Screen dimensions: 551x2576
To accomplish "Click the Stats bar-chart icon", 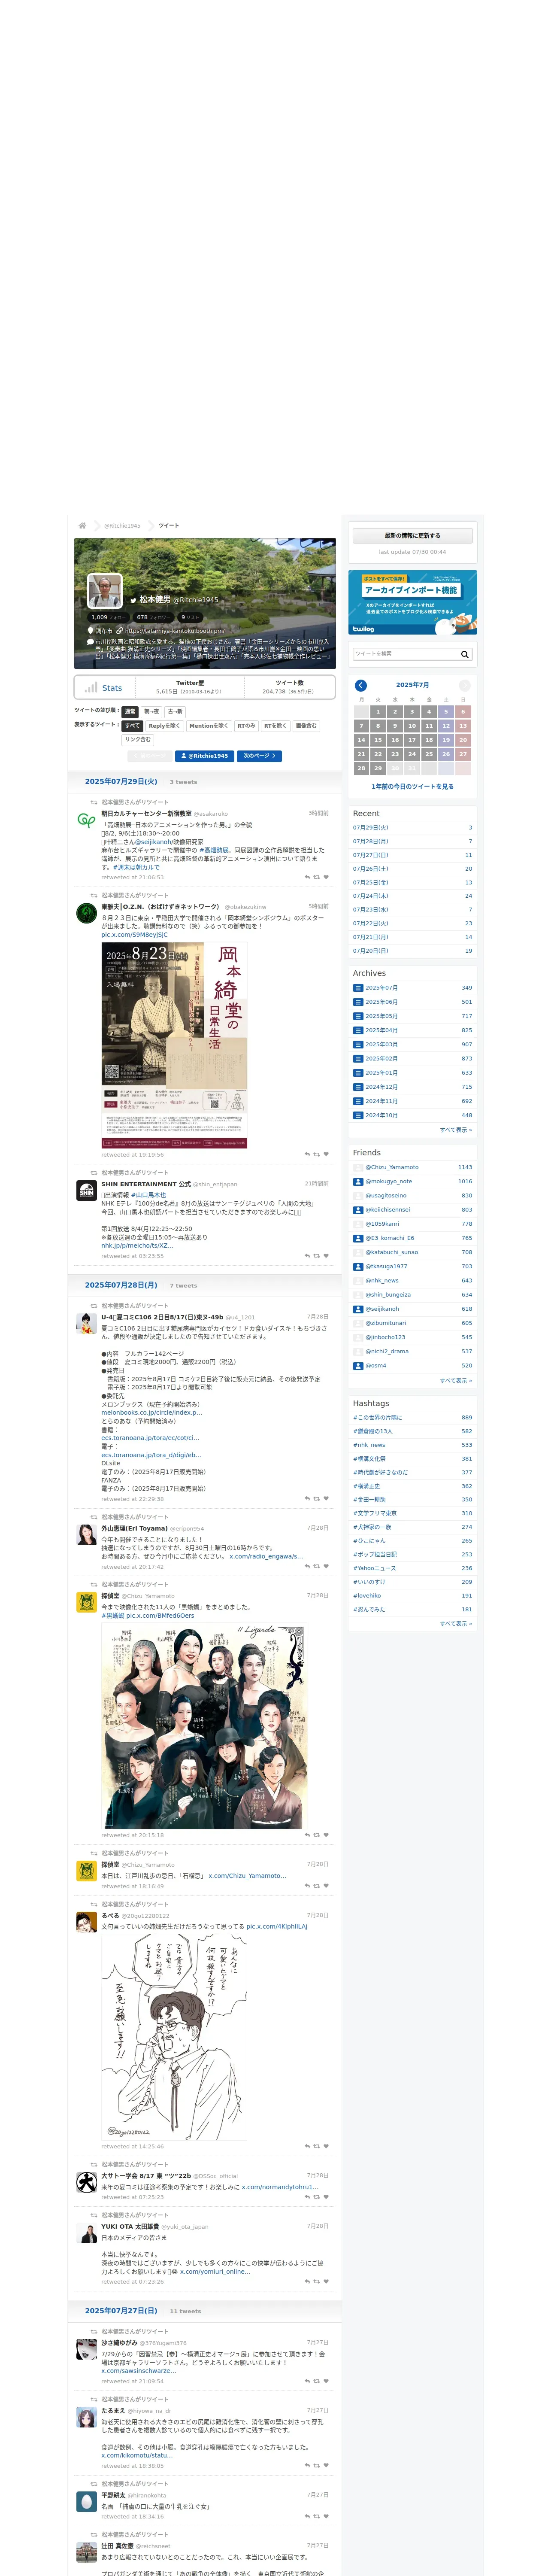I will [91, 687].
